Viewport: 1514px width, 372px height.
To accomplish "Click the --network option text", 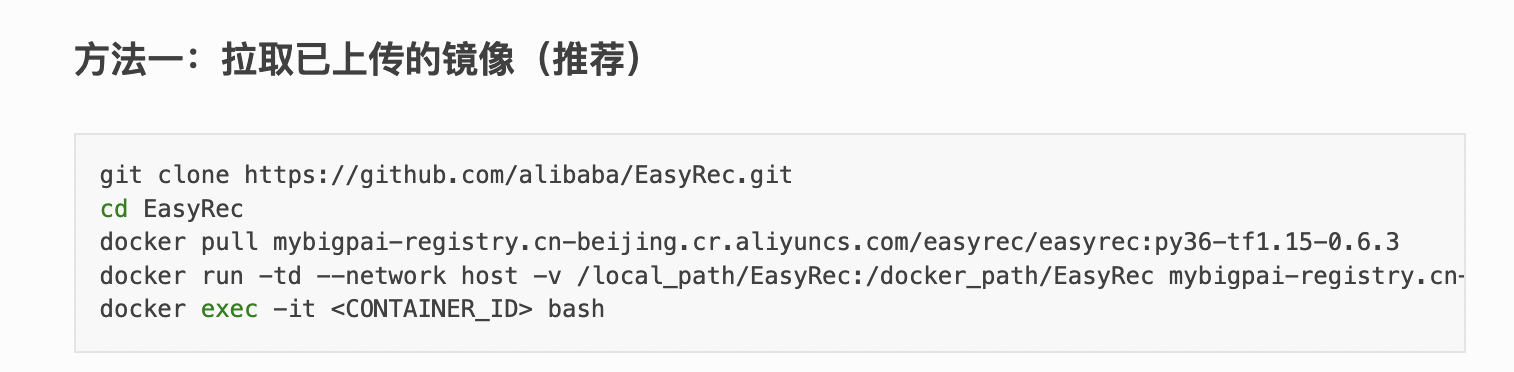I will tap(379, 276).
